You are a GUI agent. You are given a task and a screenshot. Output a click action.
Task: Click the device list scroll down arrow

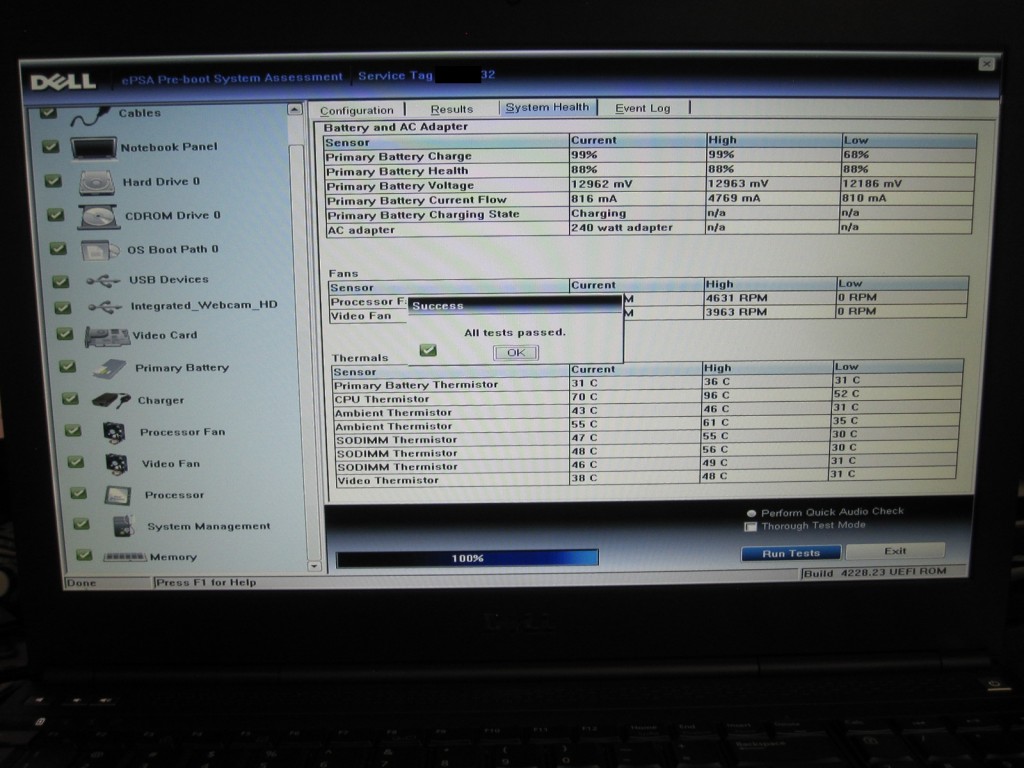(314, 566)
